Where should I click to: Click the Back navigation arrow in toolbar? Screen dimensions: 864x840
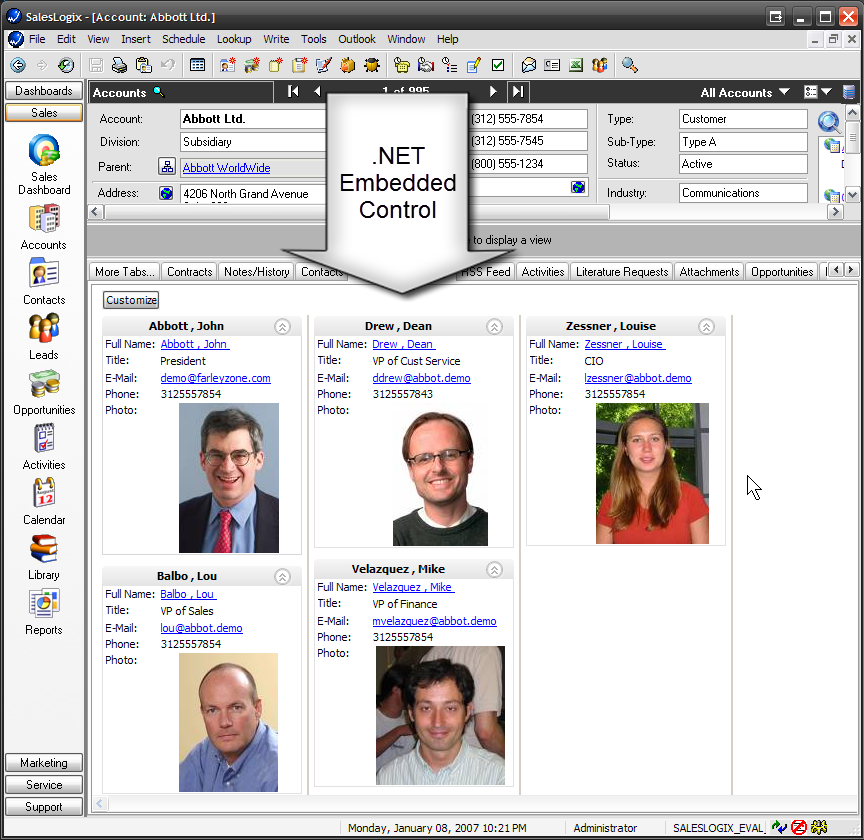point(18,65)
